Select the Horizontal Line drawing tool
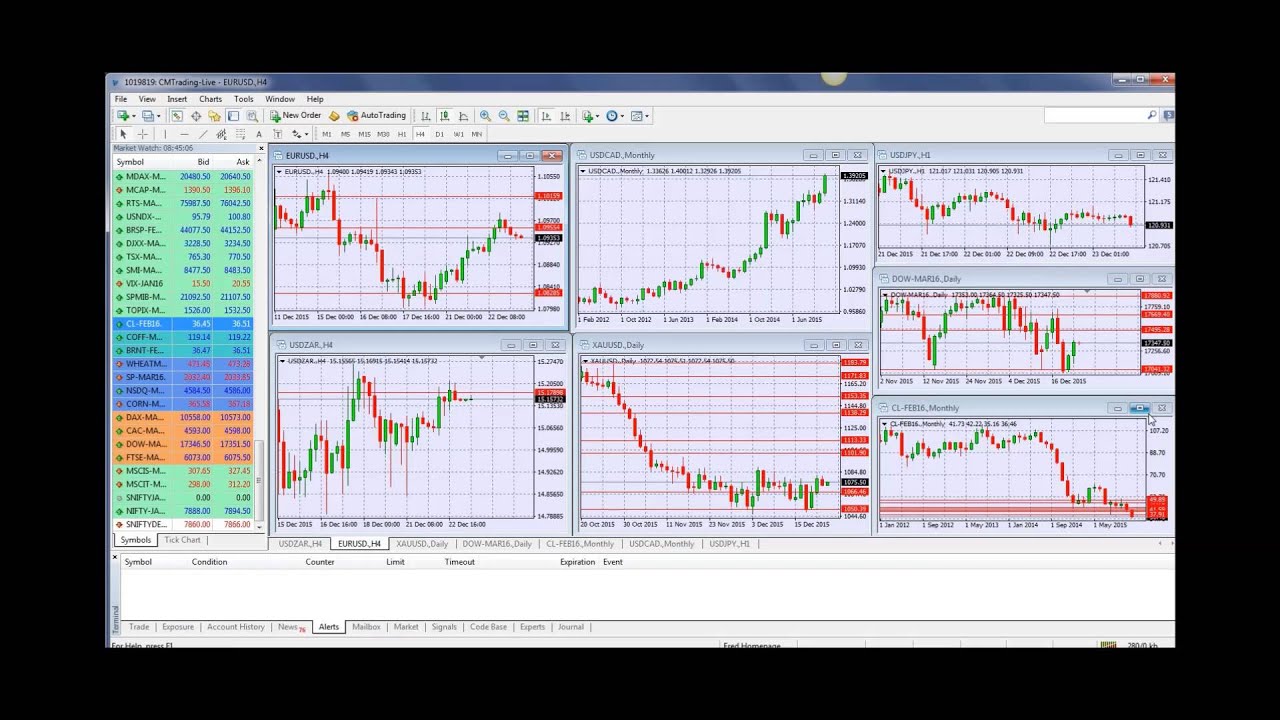Screen dimensions: 1280x720 [184, 134]
